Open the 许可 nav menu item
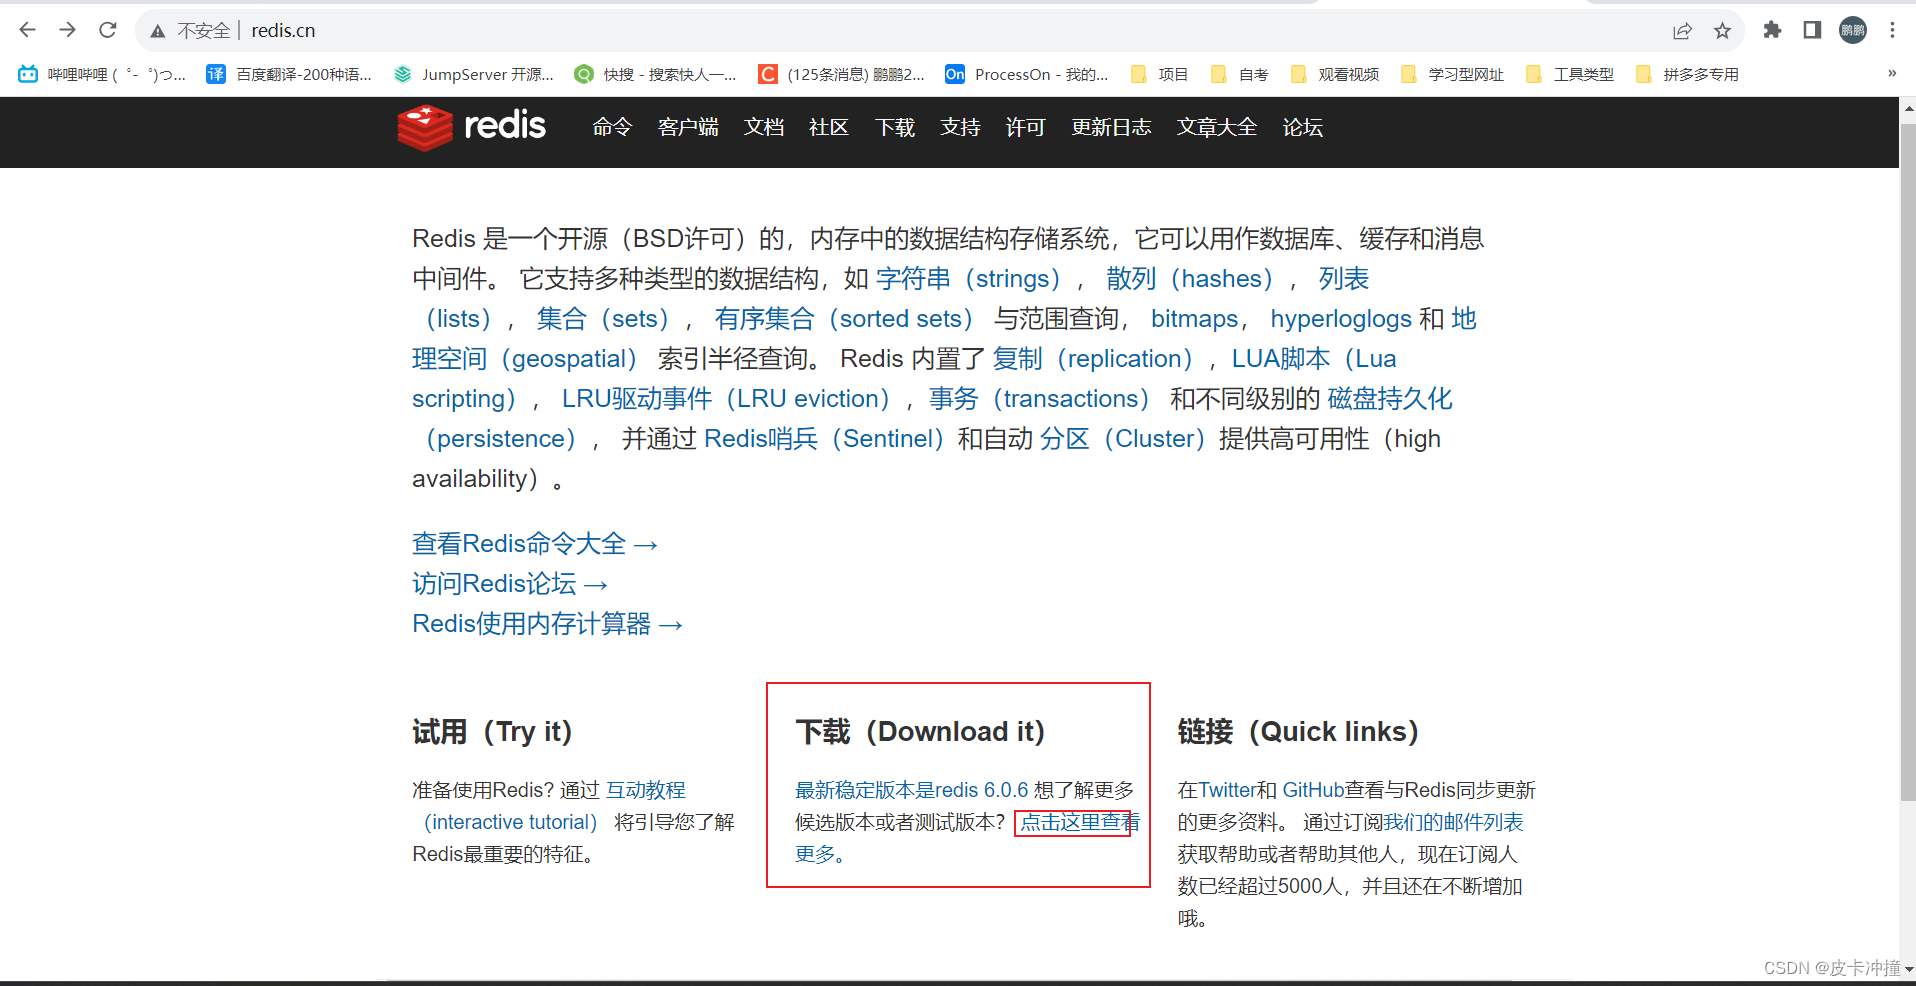 tap(1025, 127)
